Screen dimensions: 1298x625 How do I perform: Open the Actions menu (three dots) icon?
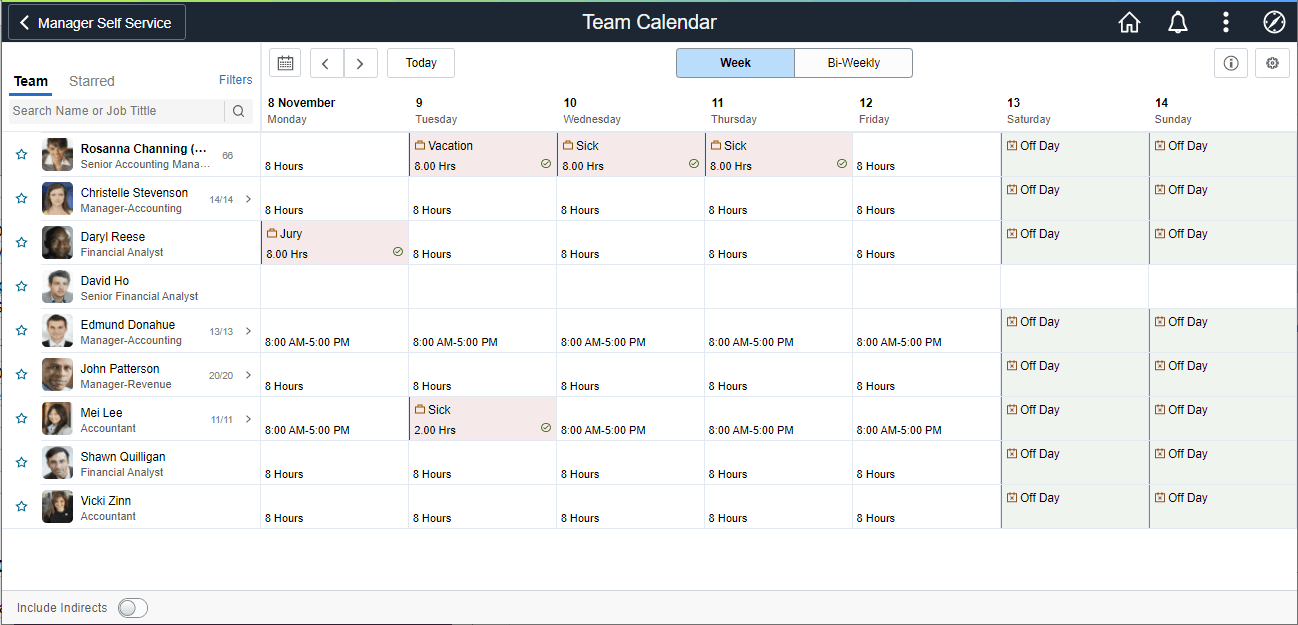click(1224, 21)
